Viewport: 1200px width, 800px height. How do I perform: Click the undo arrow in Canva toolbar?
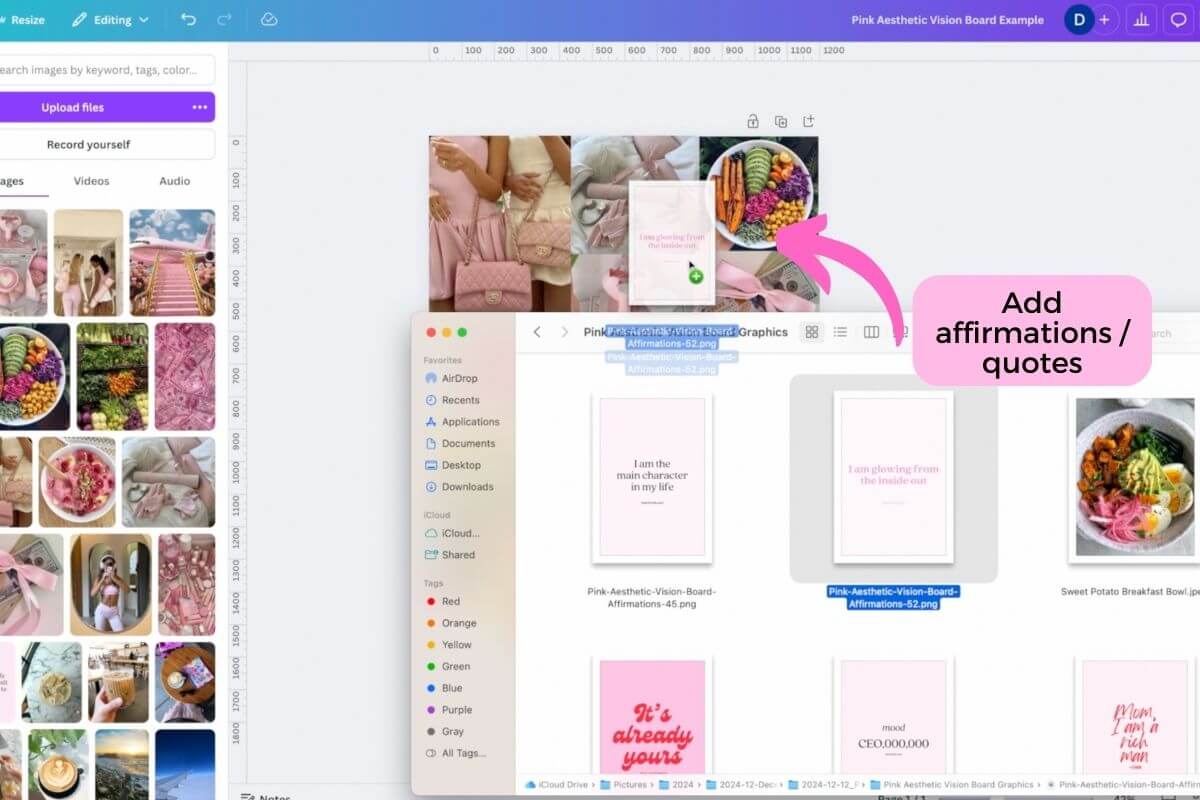click(189, 19)
